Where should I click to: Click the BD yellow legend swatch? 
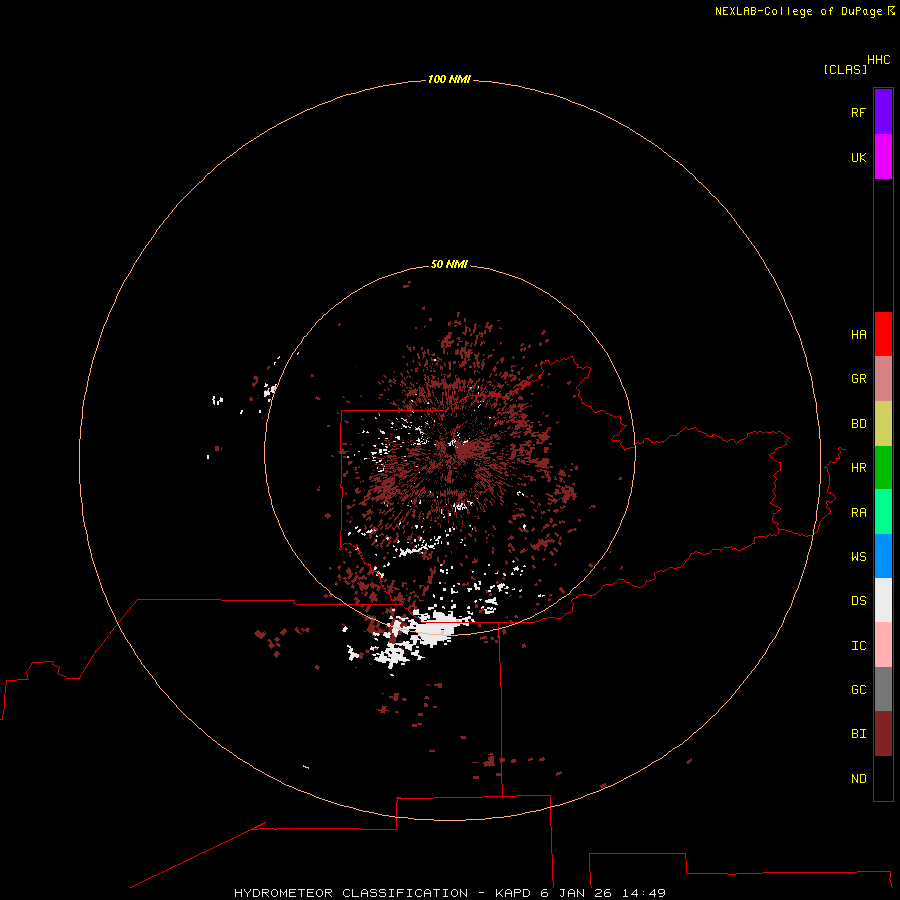(883, 424)
